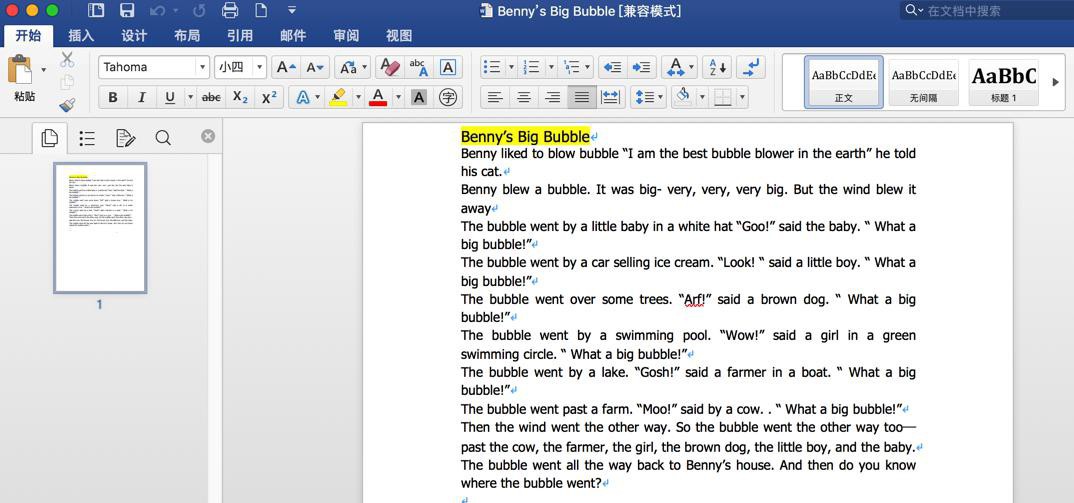Open the highlight color dropdown arrow
Image resolution: width=1074 pixels, height=503 pixels.
pyautogui.click(x=358, y=97)
